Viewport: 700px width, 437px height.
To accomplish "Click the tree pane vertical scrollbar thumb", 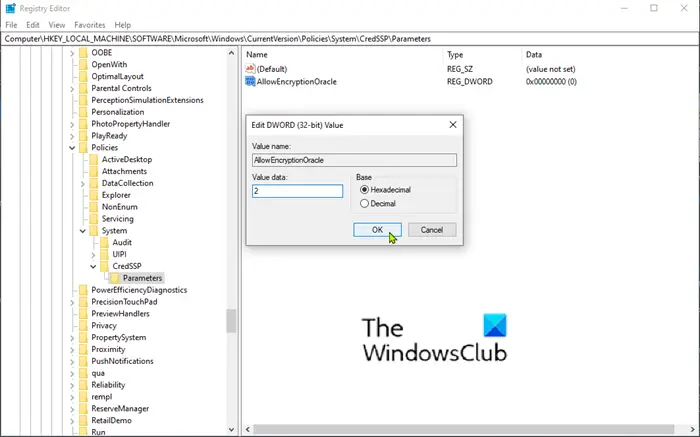I will (231, 321).
